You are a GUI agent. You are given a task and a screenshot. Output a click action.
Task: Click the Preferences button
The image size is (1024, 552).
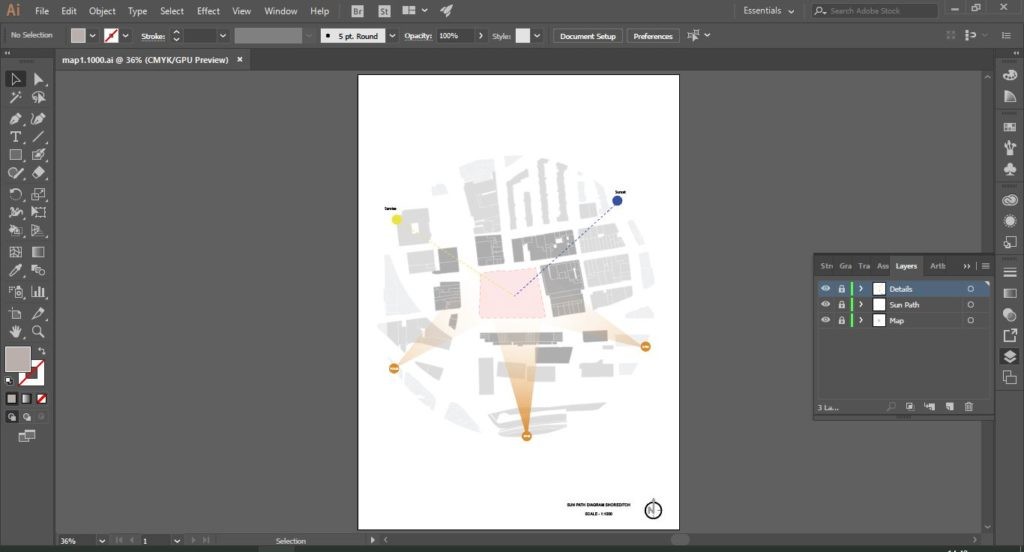pyautogui.click(x=652, y=36)
